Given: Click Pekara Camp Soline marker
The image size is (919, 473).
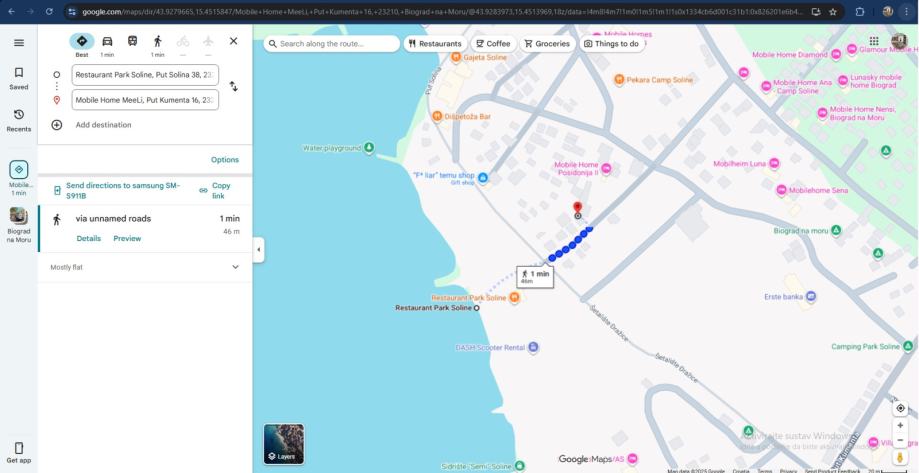Looking at the screenshot, I should coord(619,80).
